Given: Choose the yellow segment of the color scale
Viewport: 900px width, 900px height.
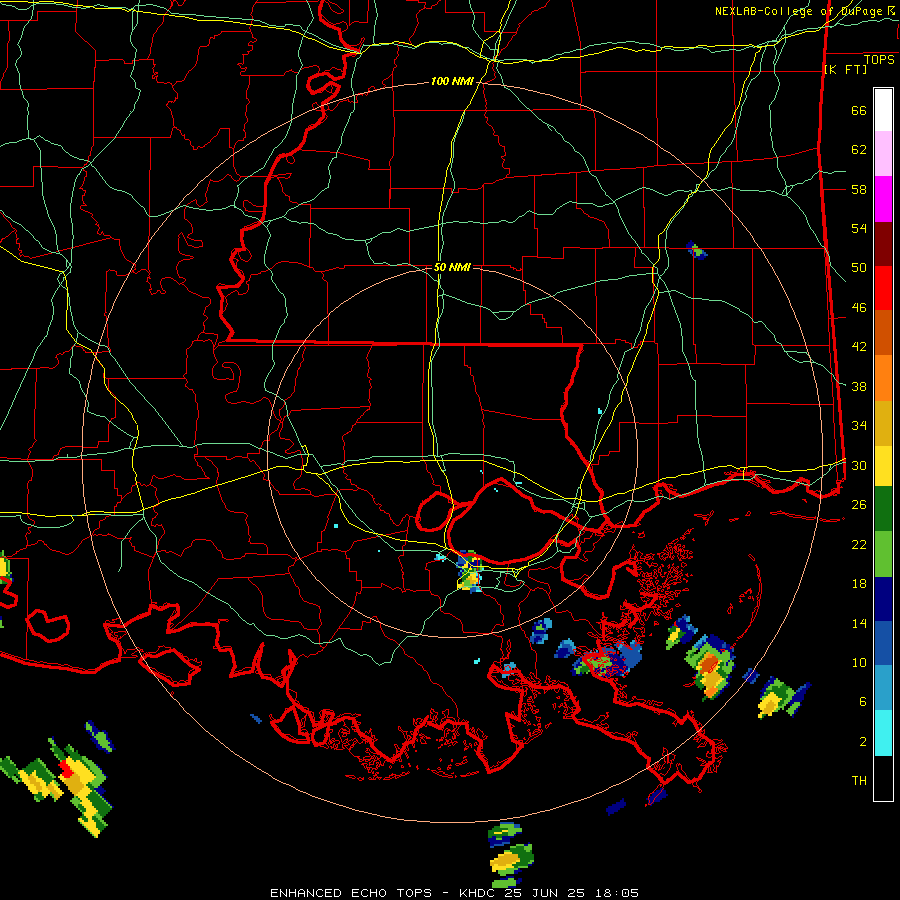Looking at the screenshot, I should tap(883, 465).
